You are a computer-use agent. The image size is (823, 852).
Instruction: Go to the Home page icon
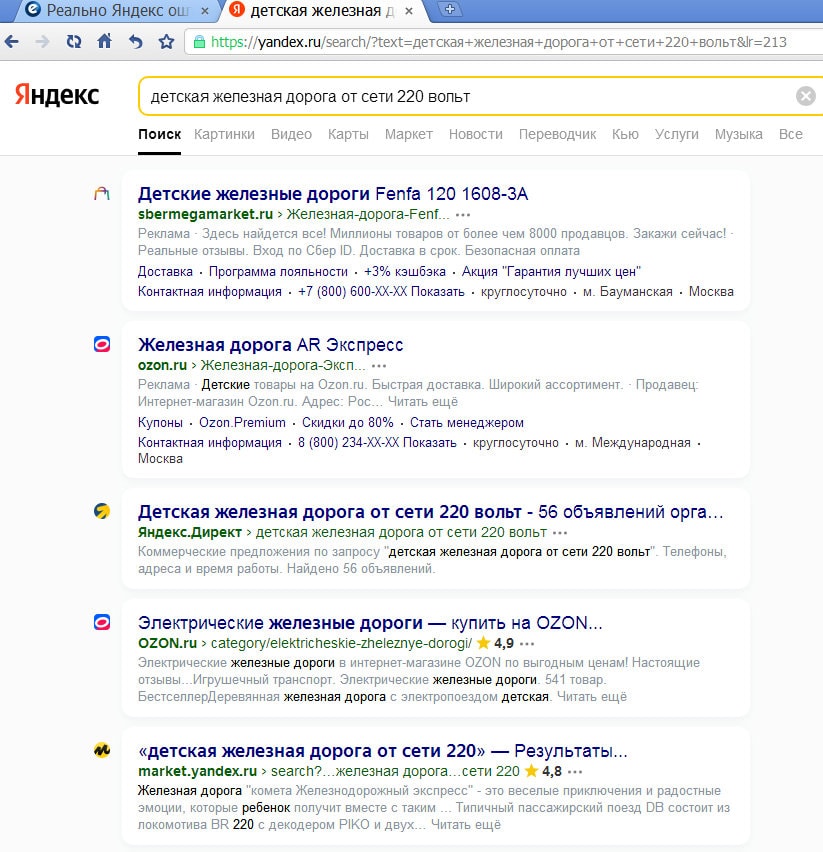[x=104, y=41]
